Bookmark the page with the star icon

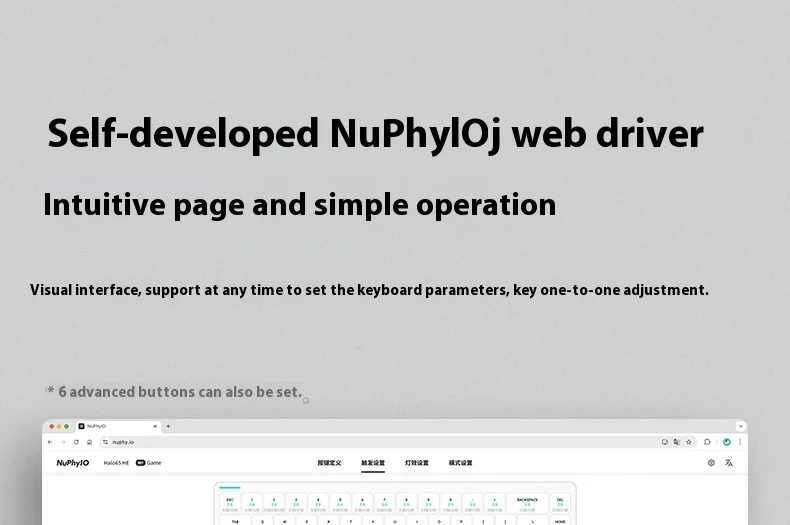click(x=689, y=442)
